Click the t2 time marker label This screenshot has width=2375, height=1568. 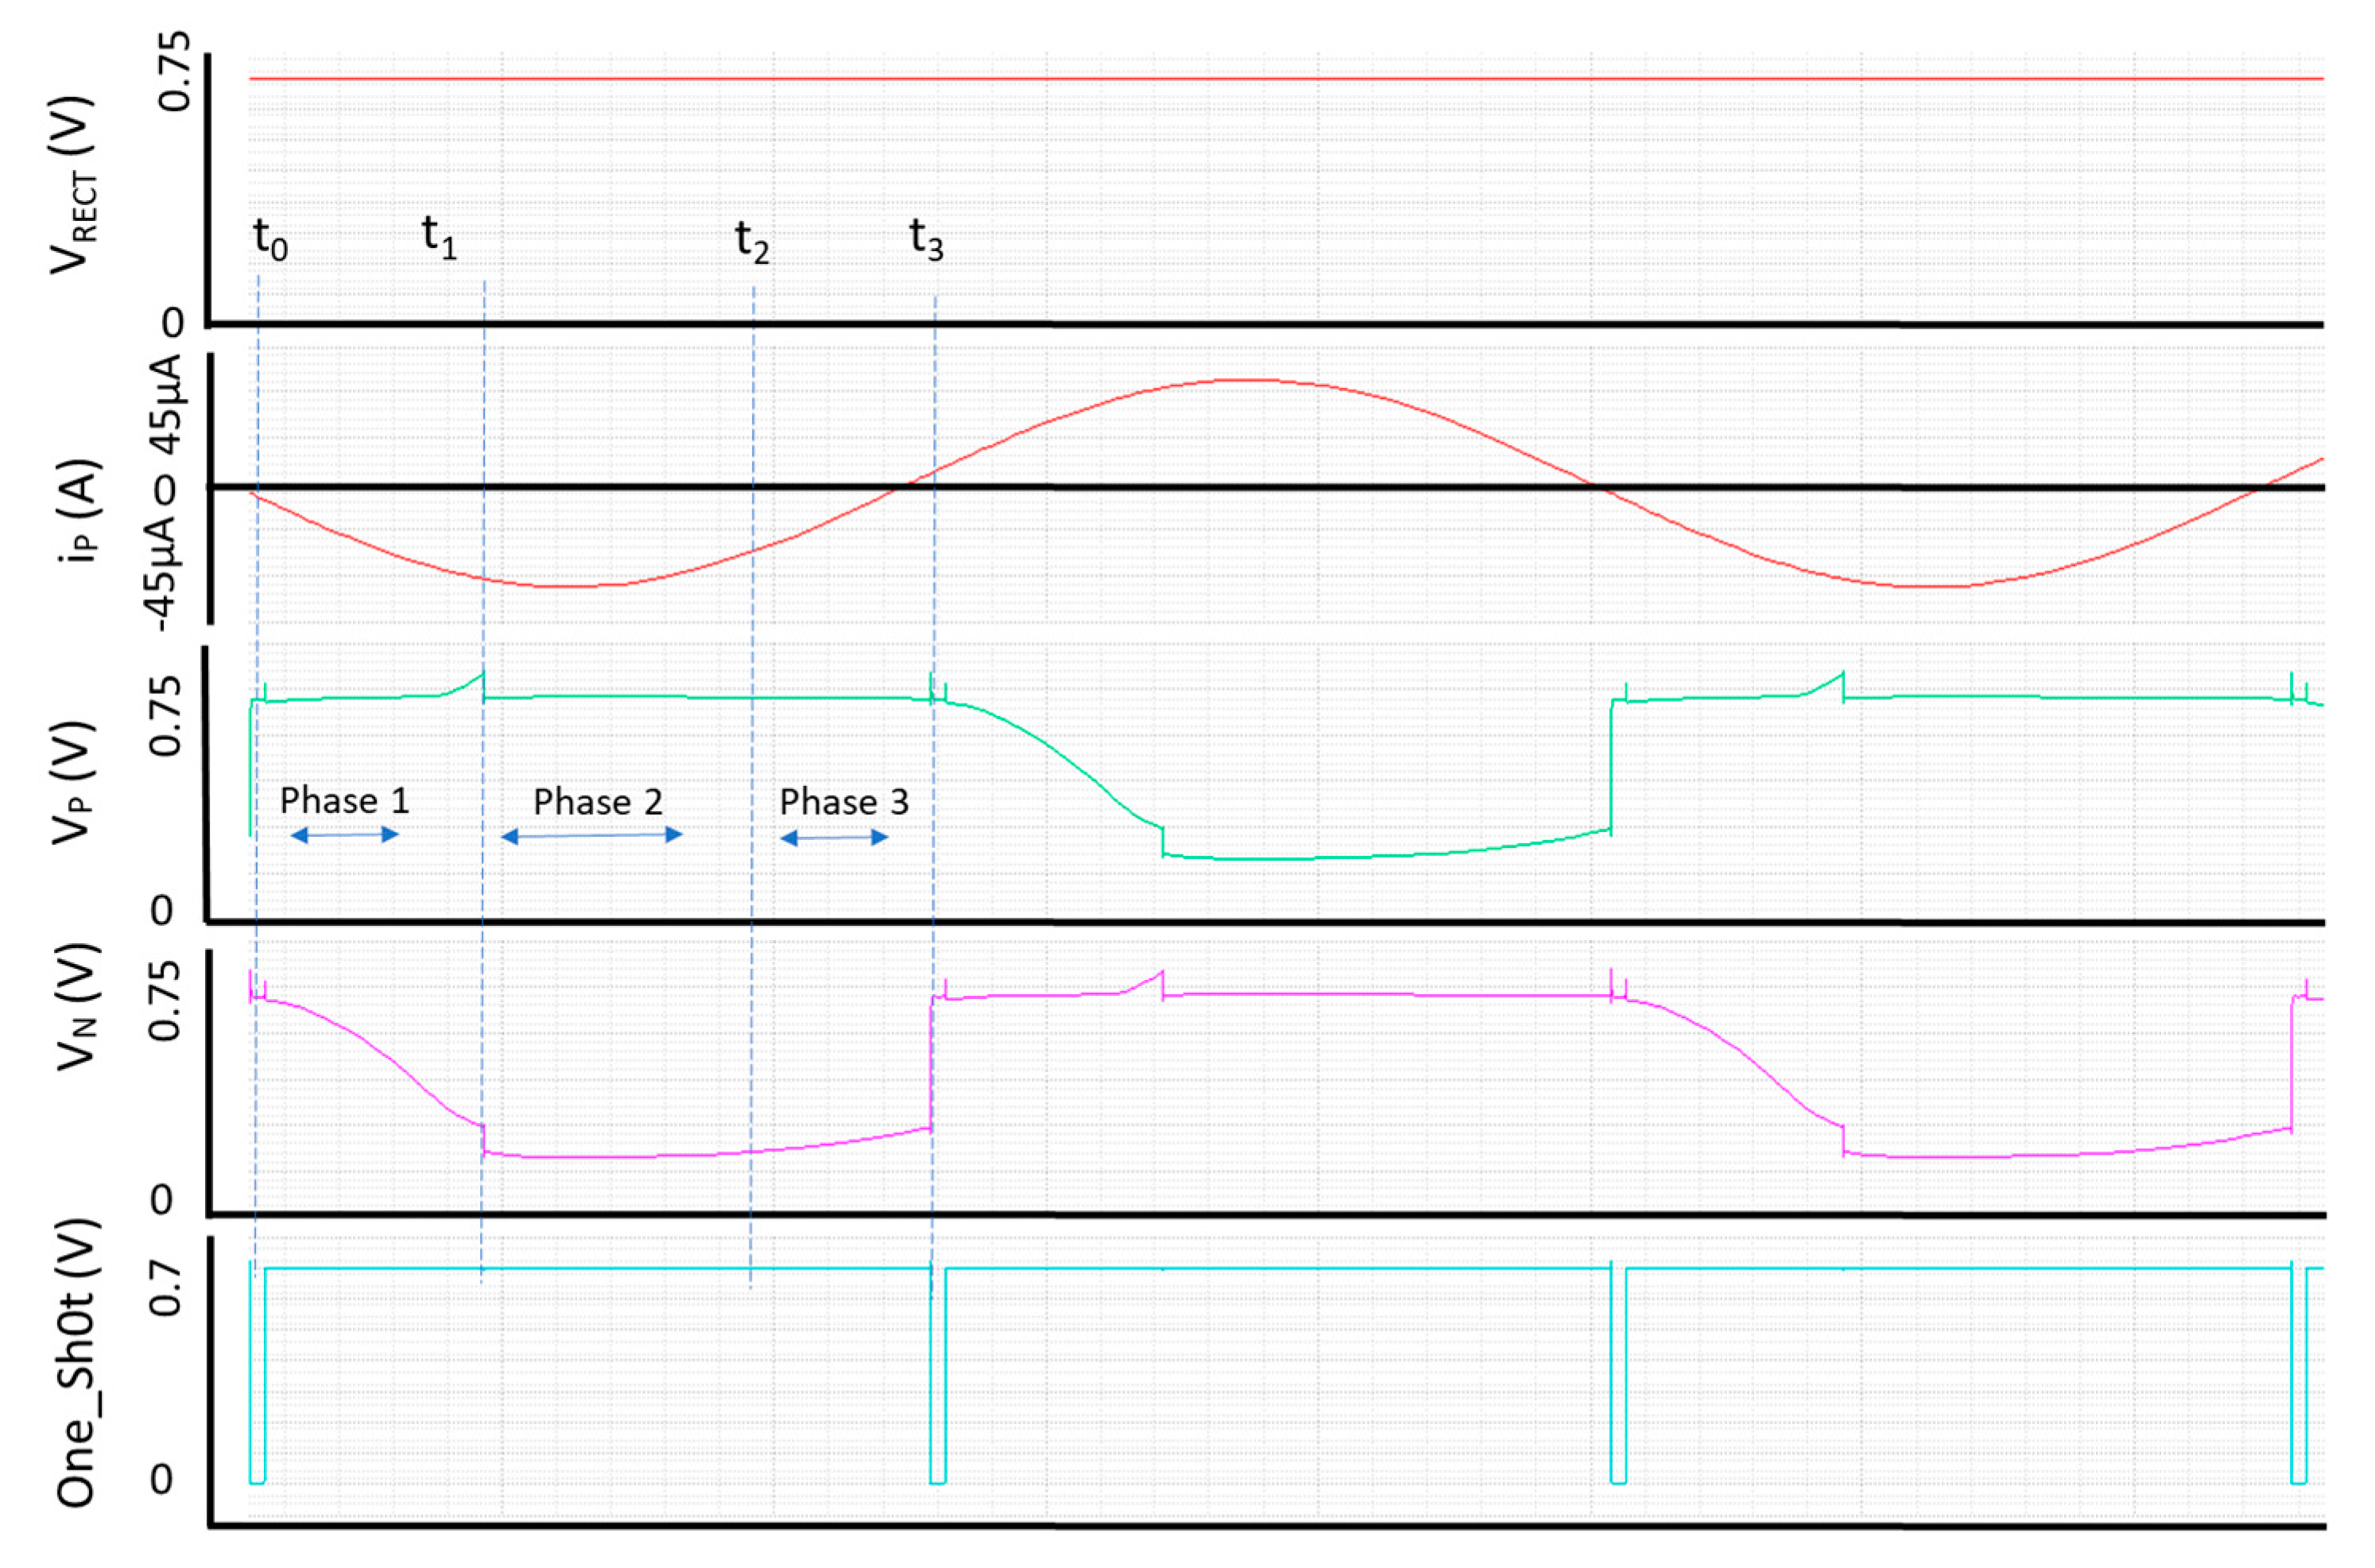[x=752, y=242]
